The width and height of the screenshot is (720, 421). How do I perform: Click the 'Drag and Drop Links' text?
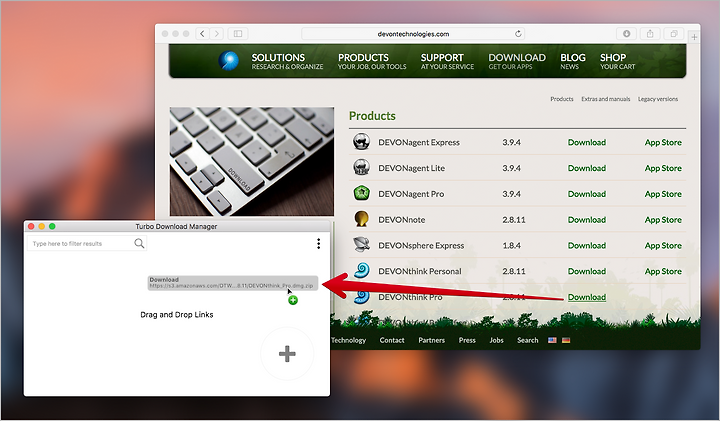pos(177,314)
